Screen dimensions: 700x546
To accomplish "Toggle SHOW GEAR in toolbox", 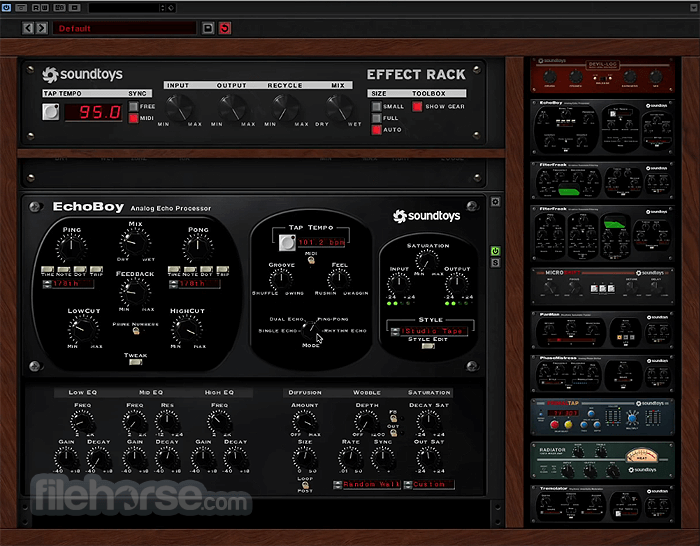I will 417,106.
